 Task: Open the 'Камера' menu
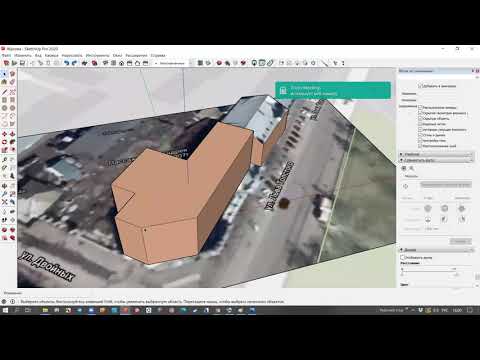(x=51, y=55)
